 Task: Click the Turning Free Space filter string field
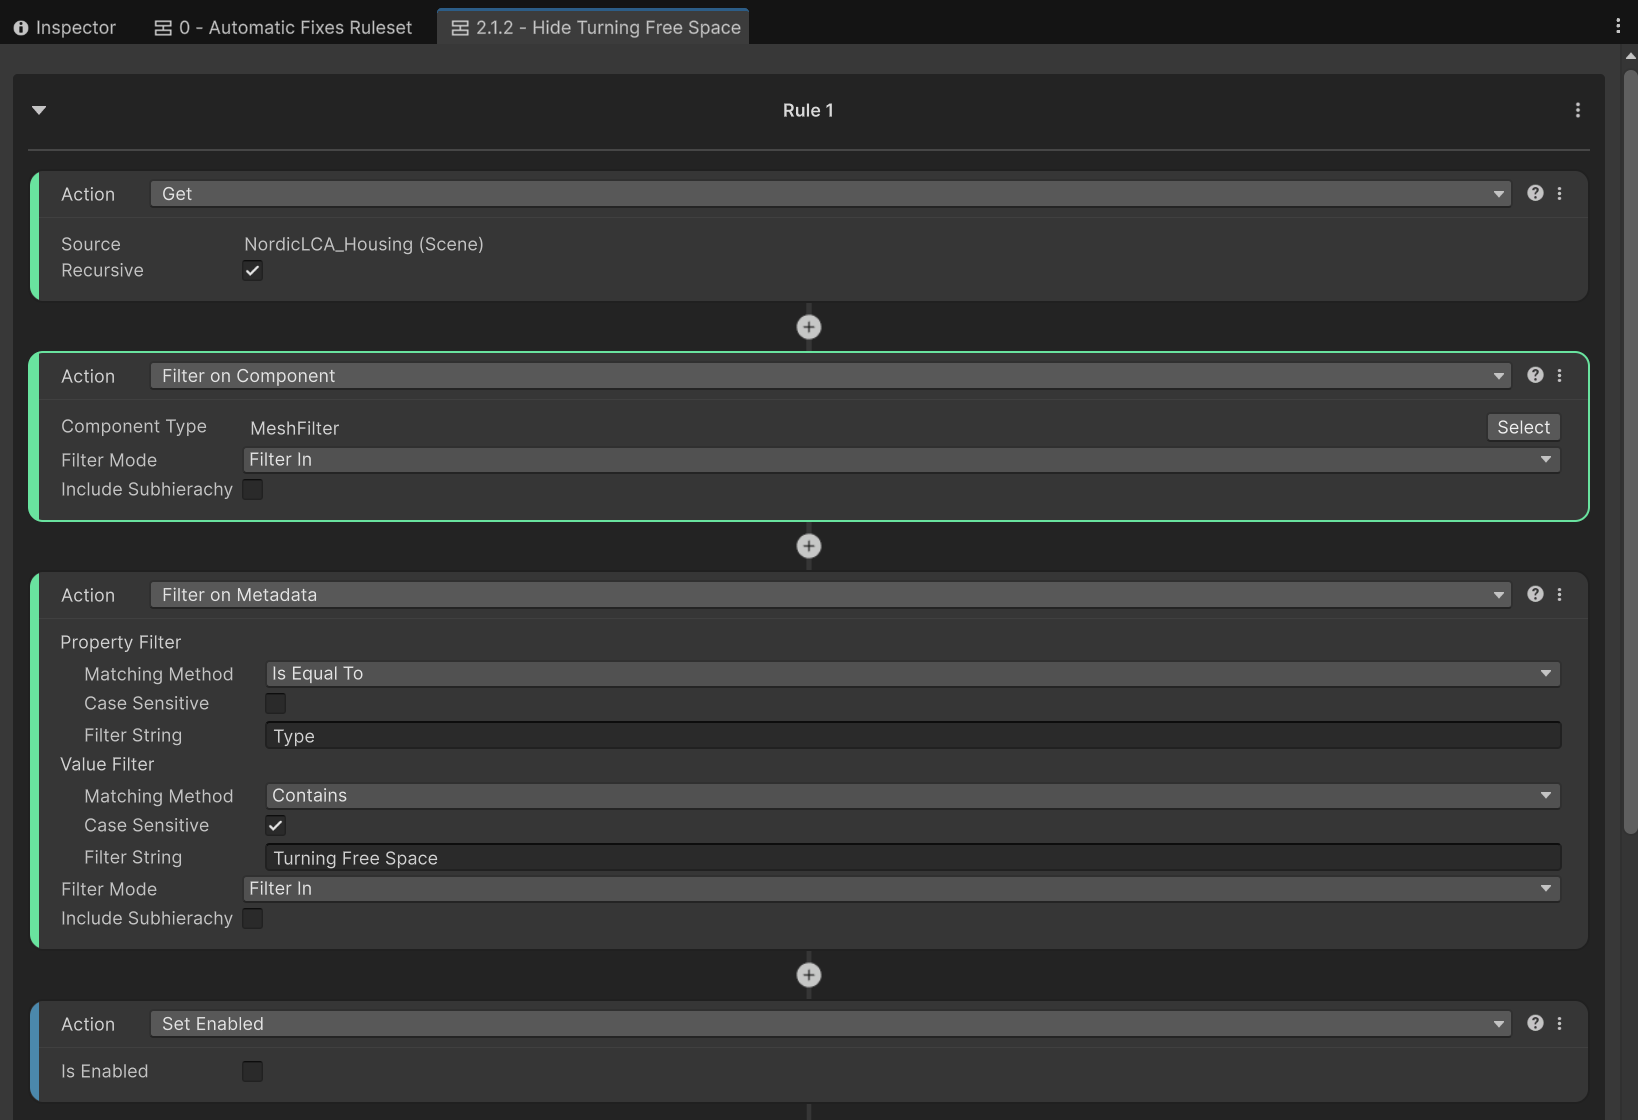click(x=912, y=858)
